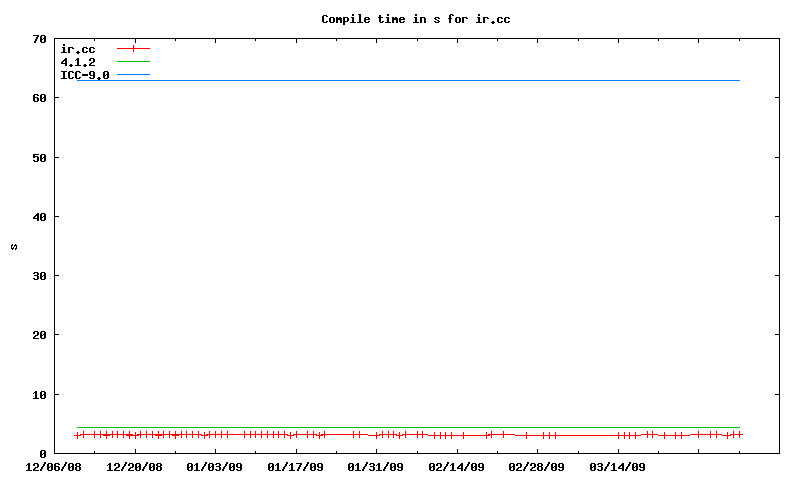The width and height of the screenshot is (800, 480).
Task: Click the 70 tick on the y-axis
Action: (40, 39)
